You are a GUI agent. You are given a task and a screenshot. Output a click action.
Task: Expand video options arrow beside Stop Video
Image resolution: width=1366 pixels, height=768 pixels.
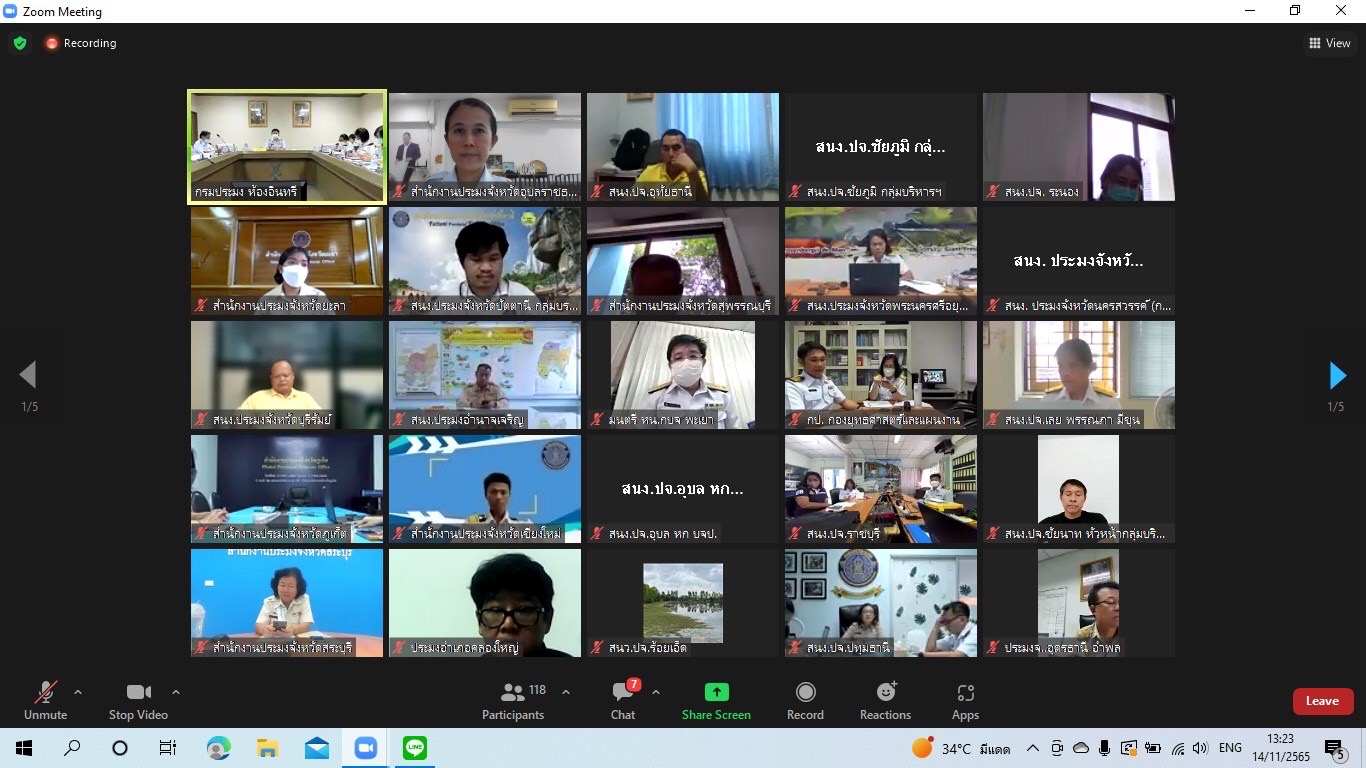(x=176, y=692)
